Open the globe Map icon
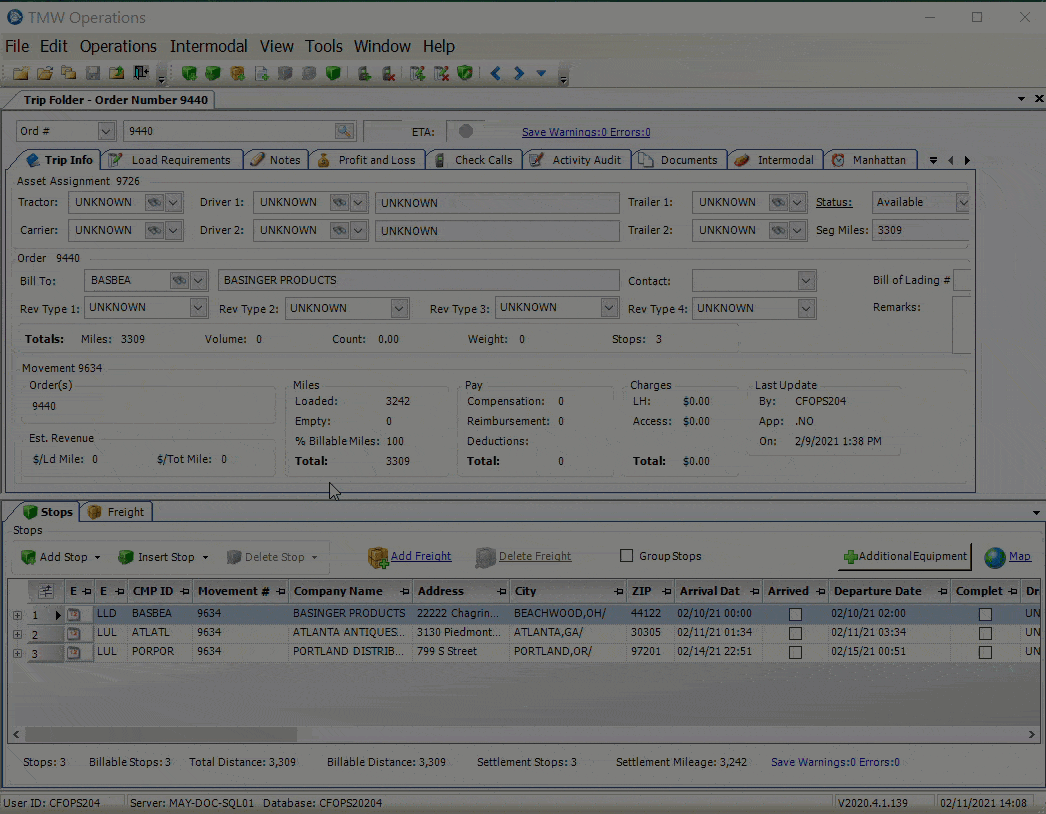This screenshot has height=814, width=1046. point(995,557)
